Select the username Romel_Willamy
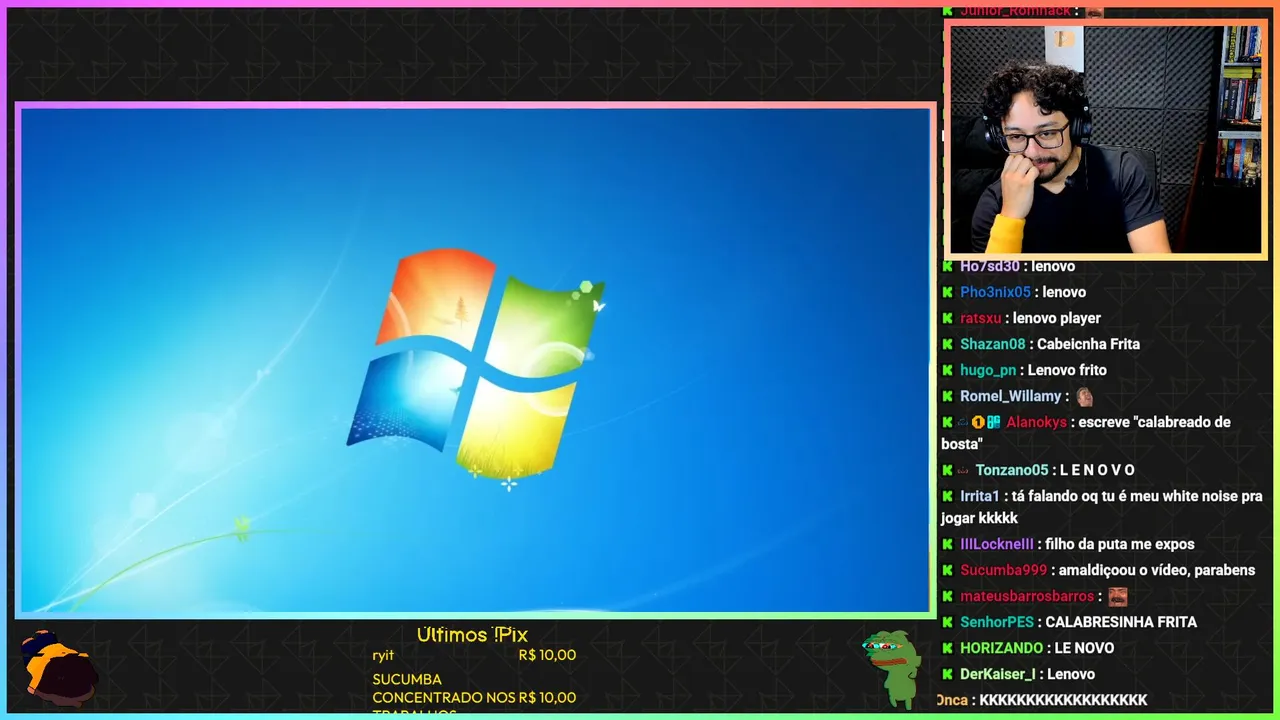 1010,396
